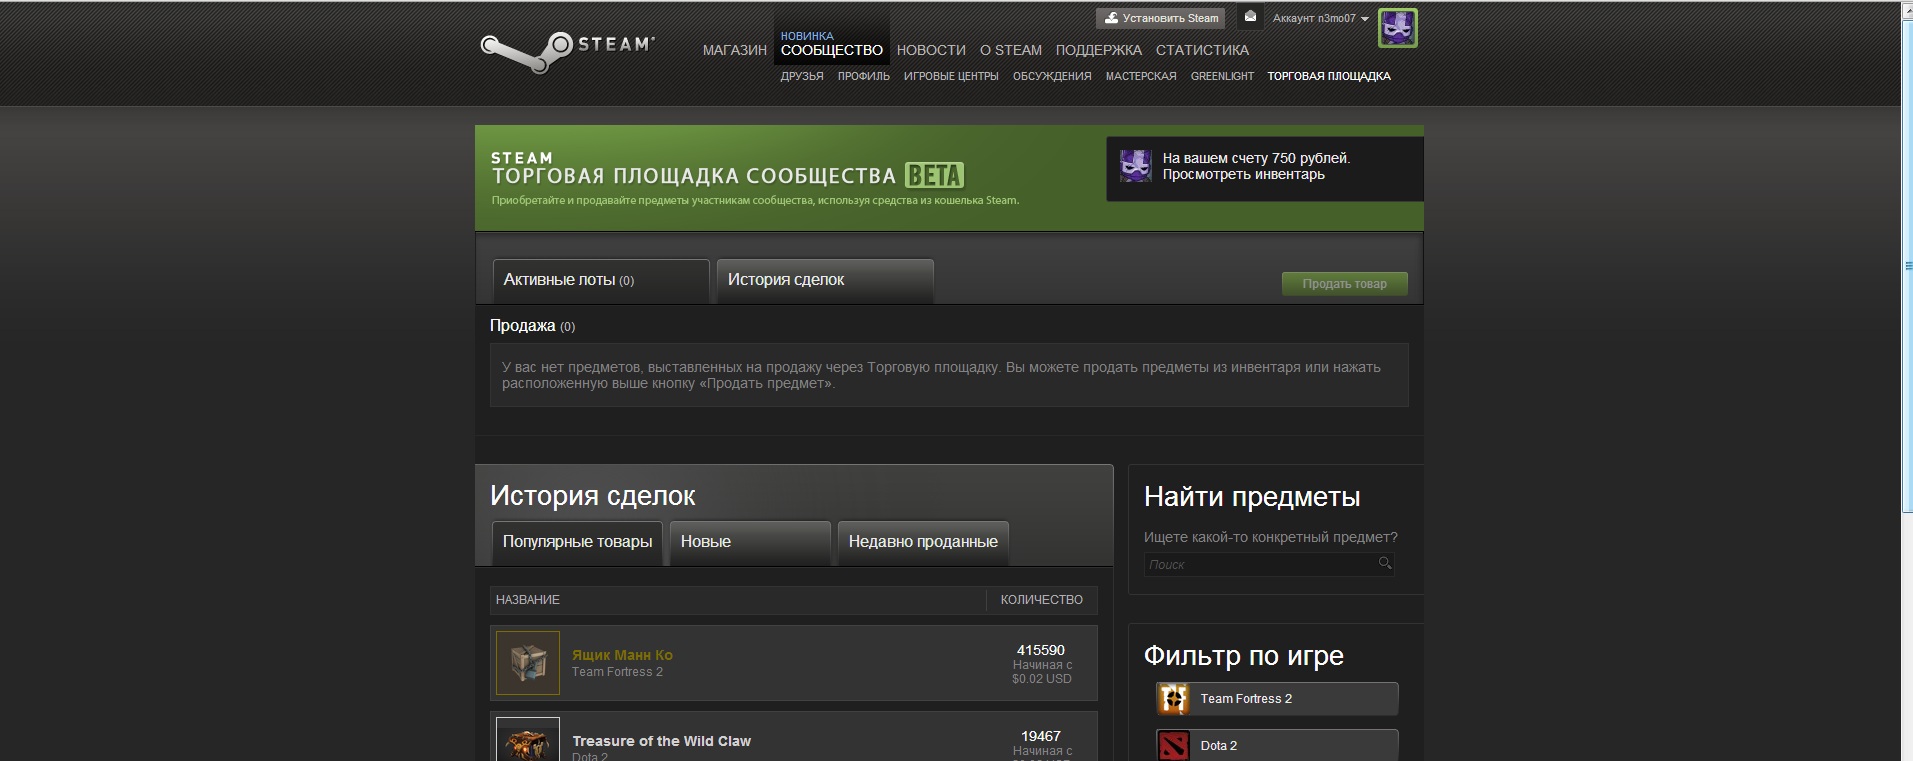Click the Продать товар button
The image size is (1913, 761).
(x=1344, y=284)
